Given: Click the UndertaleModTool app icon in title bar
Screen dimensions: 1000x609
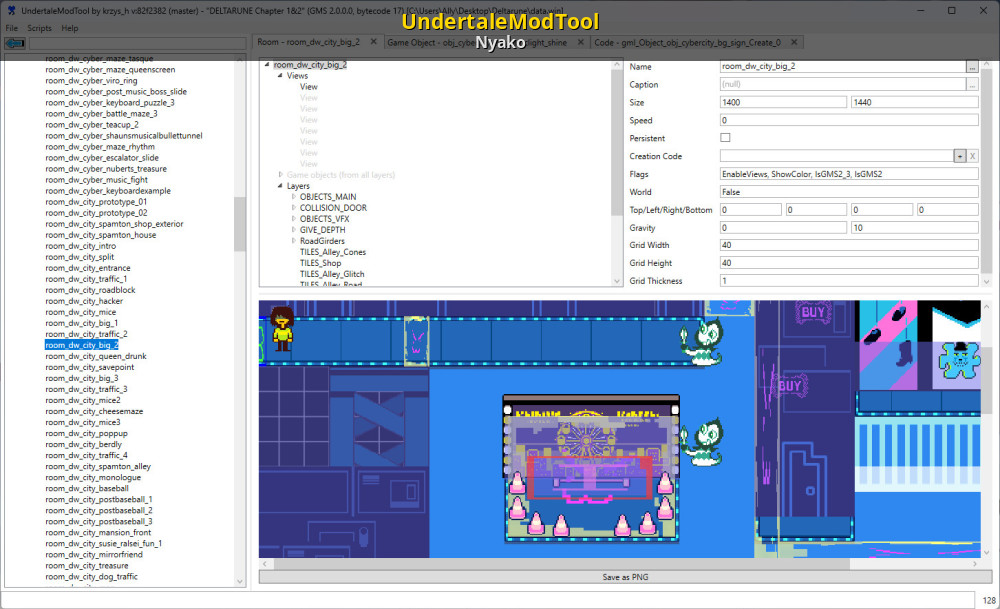Looking at the screenshot, I should click(11, 10).
